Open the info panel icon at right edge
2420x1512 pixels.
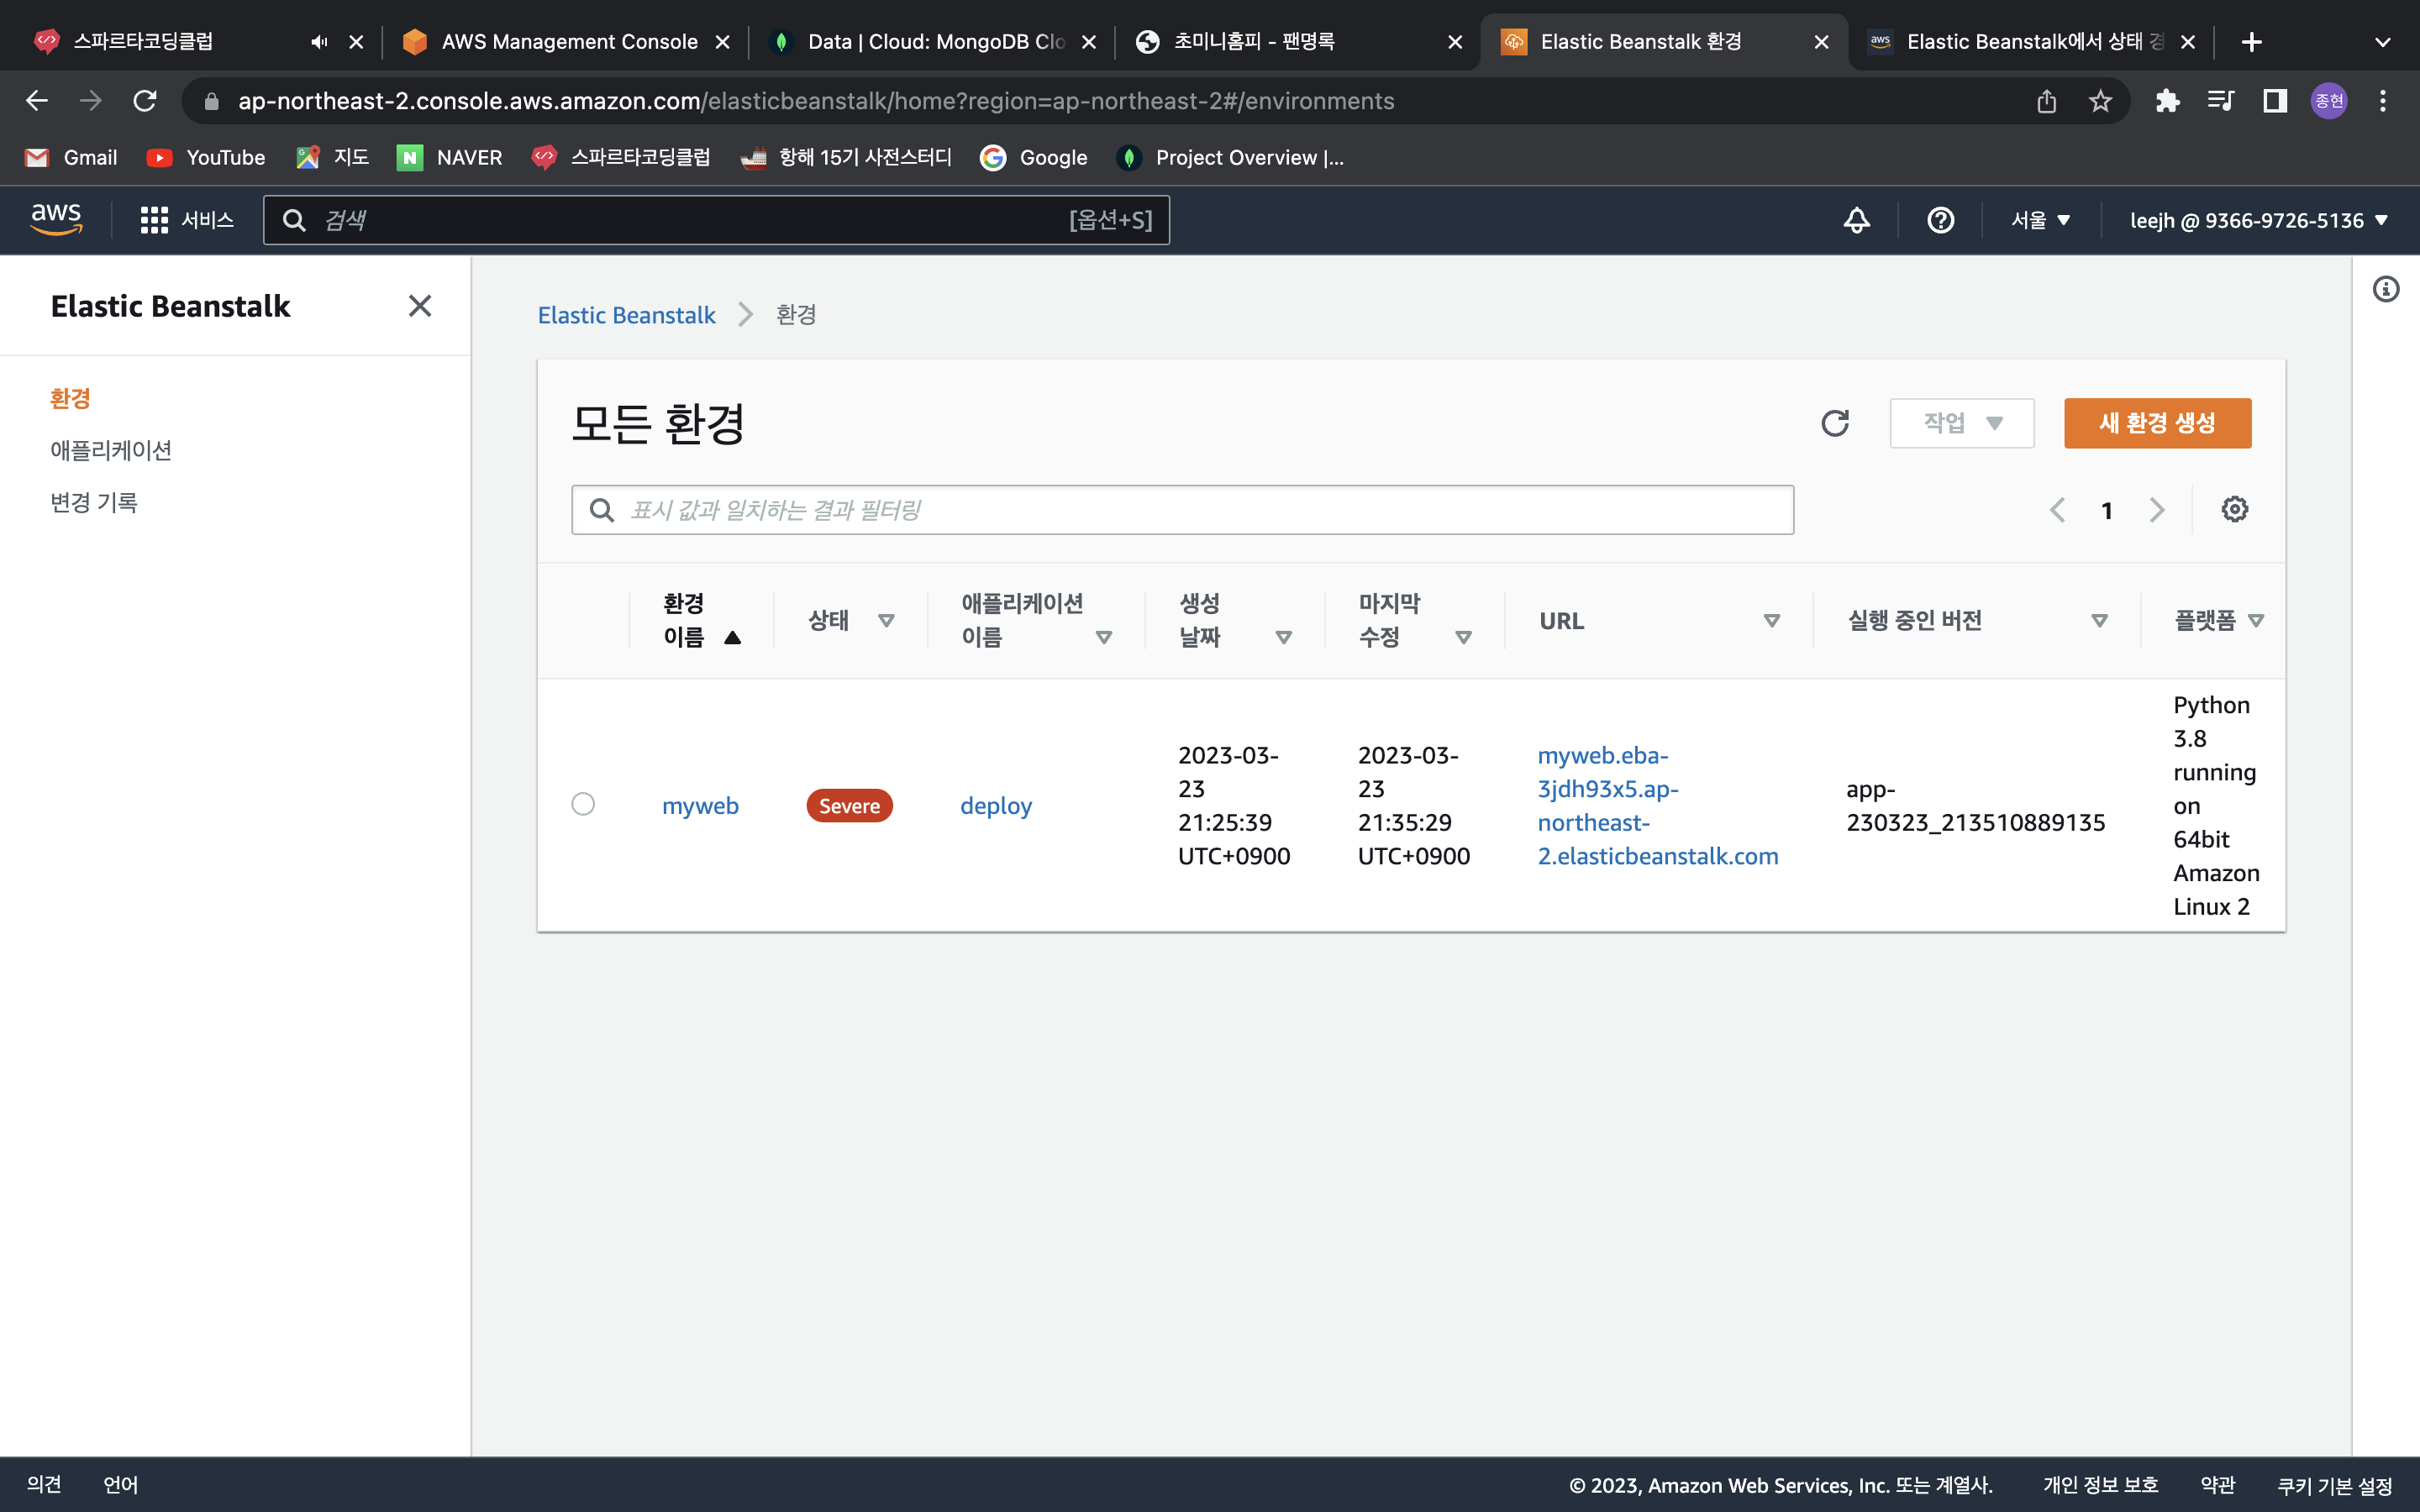[2386, 289]
